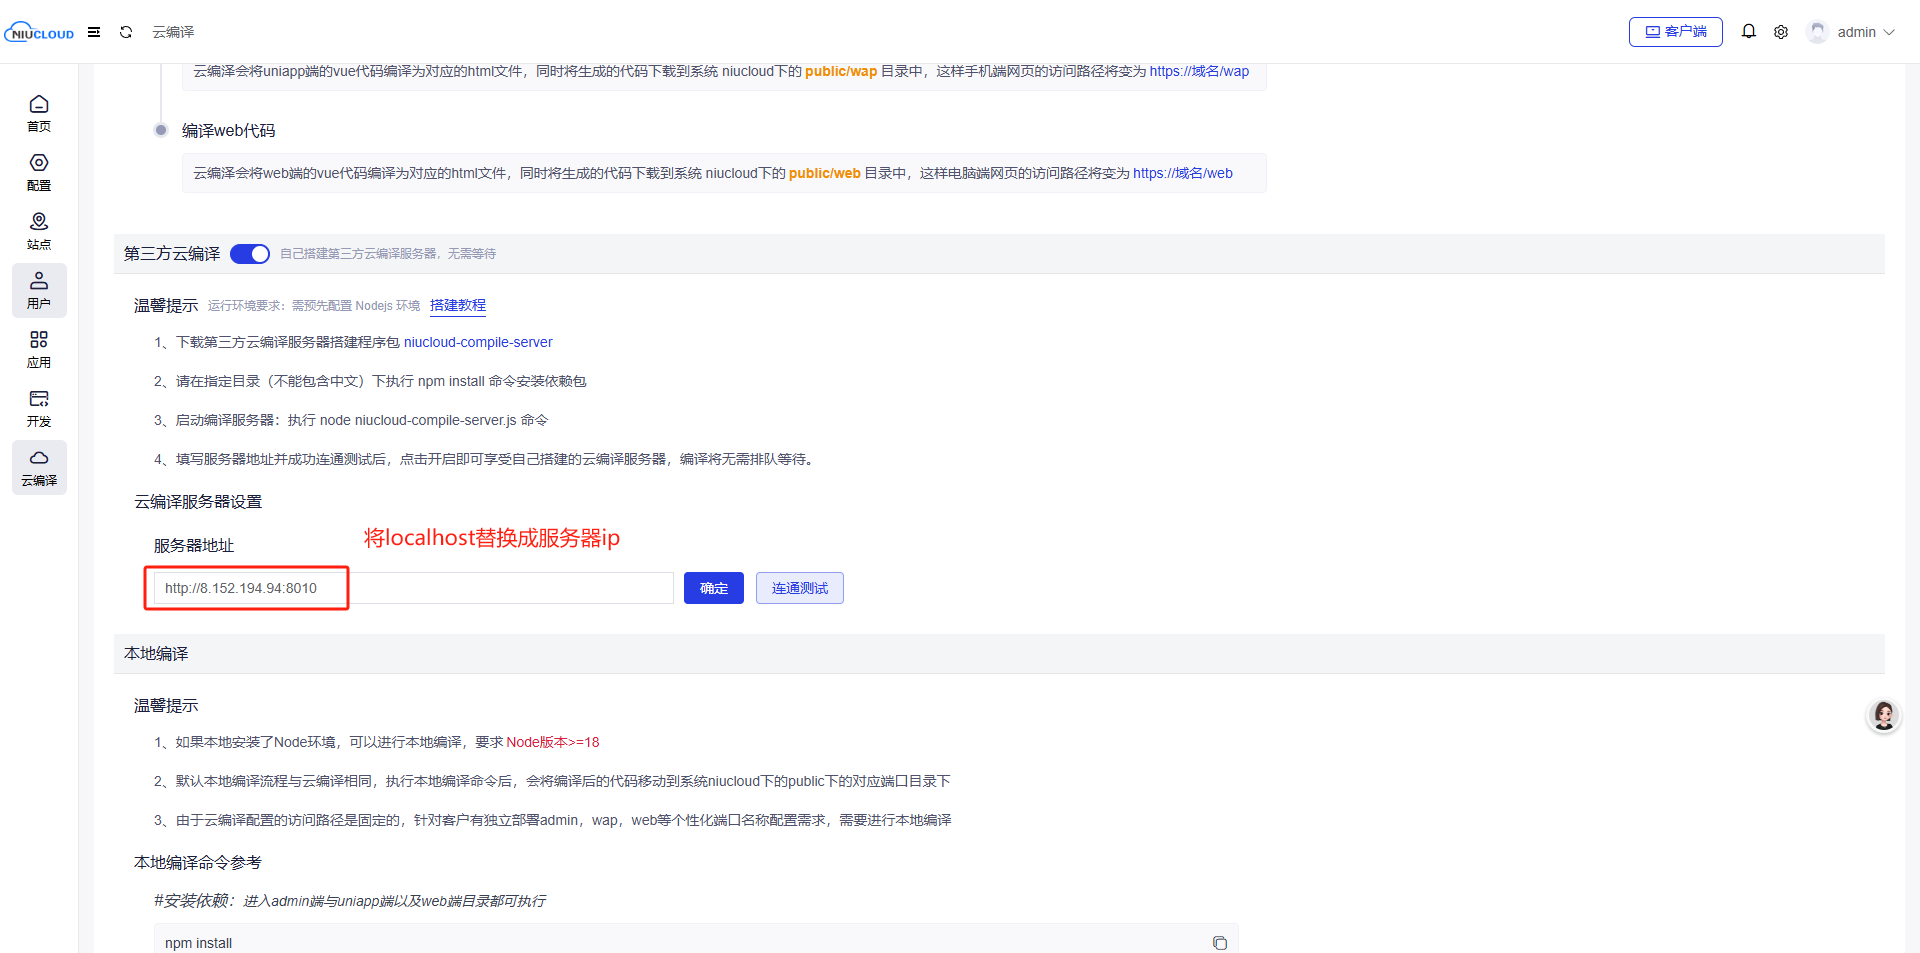Go to 首页 home in sidebar

[x=39, y=113]
